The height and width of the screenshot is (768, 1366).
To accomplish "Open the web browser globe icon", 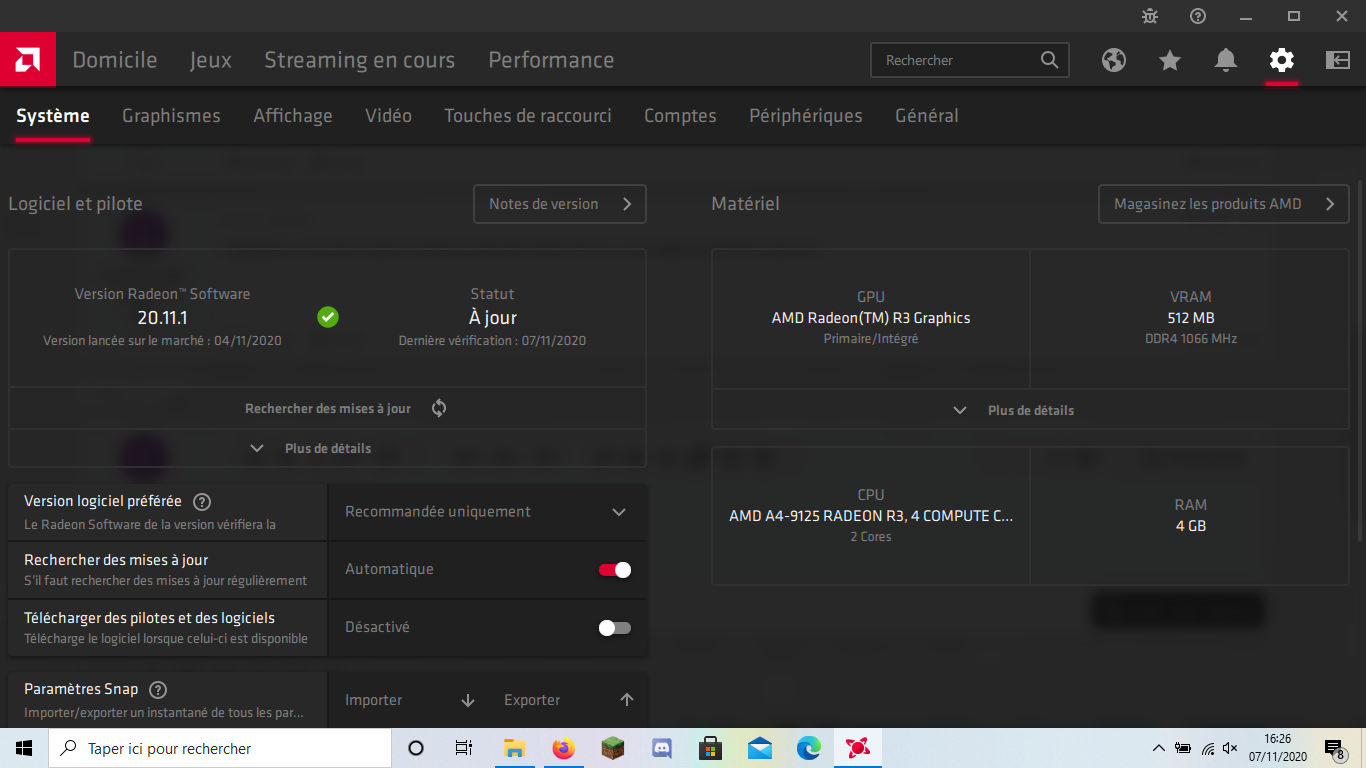I will coord(1114,60).
